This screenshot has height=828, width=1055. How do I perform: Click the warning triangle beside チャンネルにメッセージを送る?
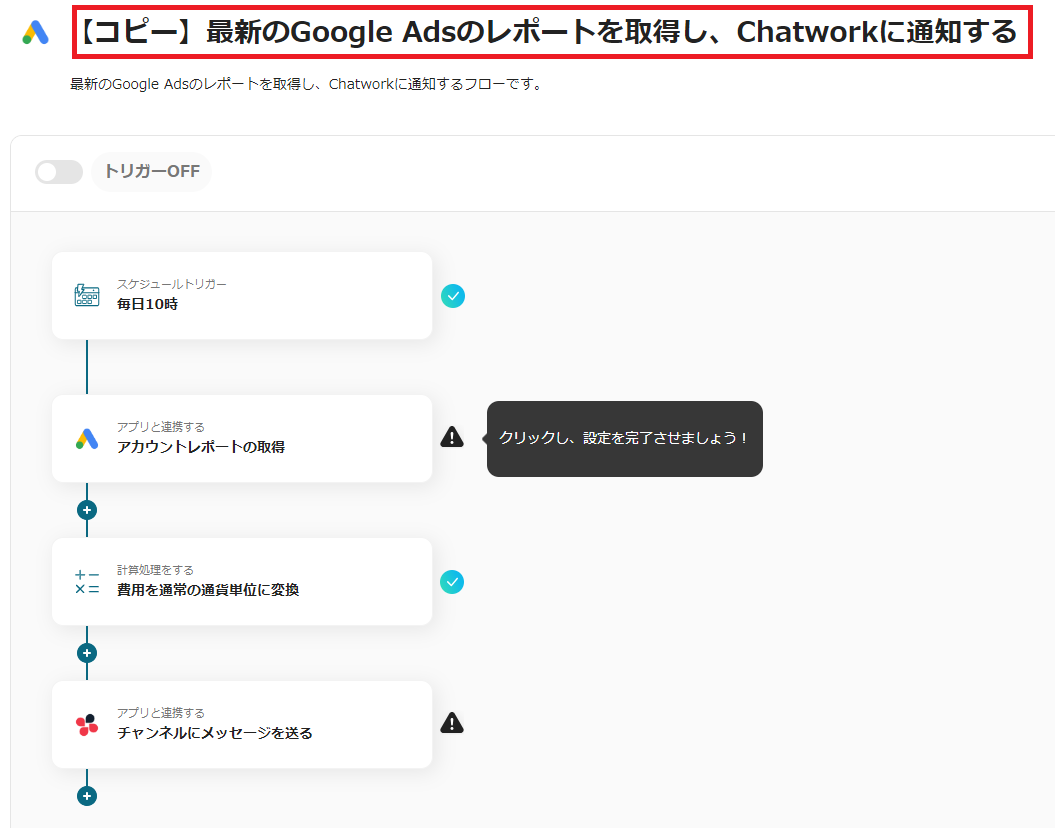pos(452,723)
